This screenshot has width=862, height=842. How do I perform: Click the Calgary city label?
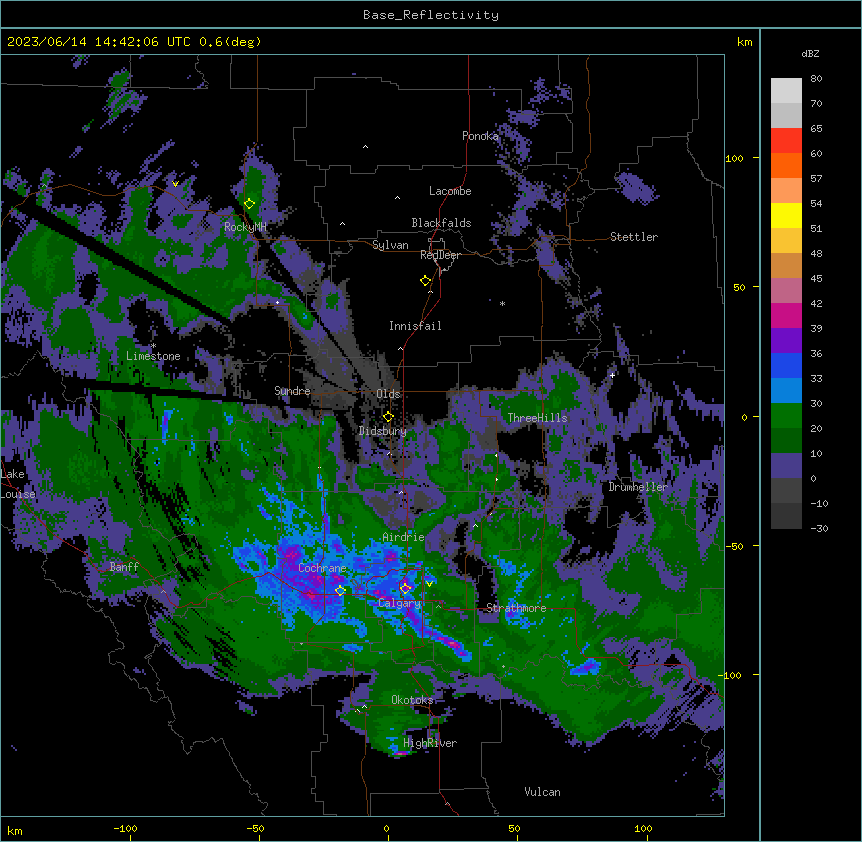click(x=399, y=603)
